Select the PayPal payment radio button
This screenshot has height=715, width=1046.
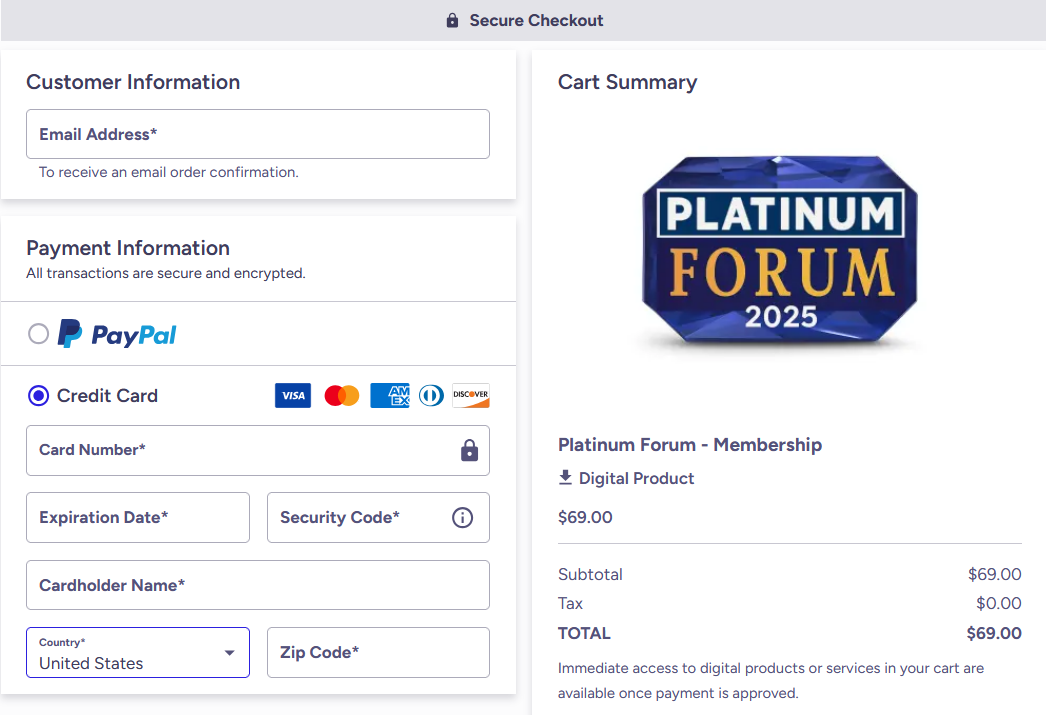[x=38, y=334]
